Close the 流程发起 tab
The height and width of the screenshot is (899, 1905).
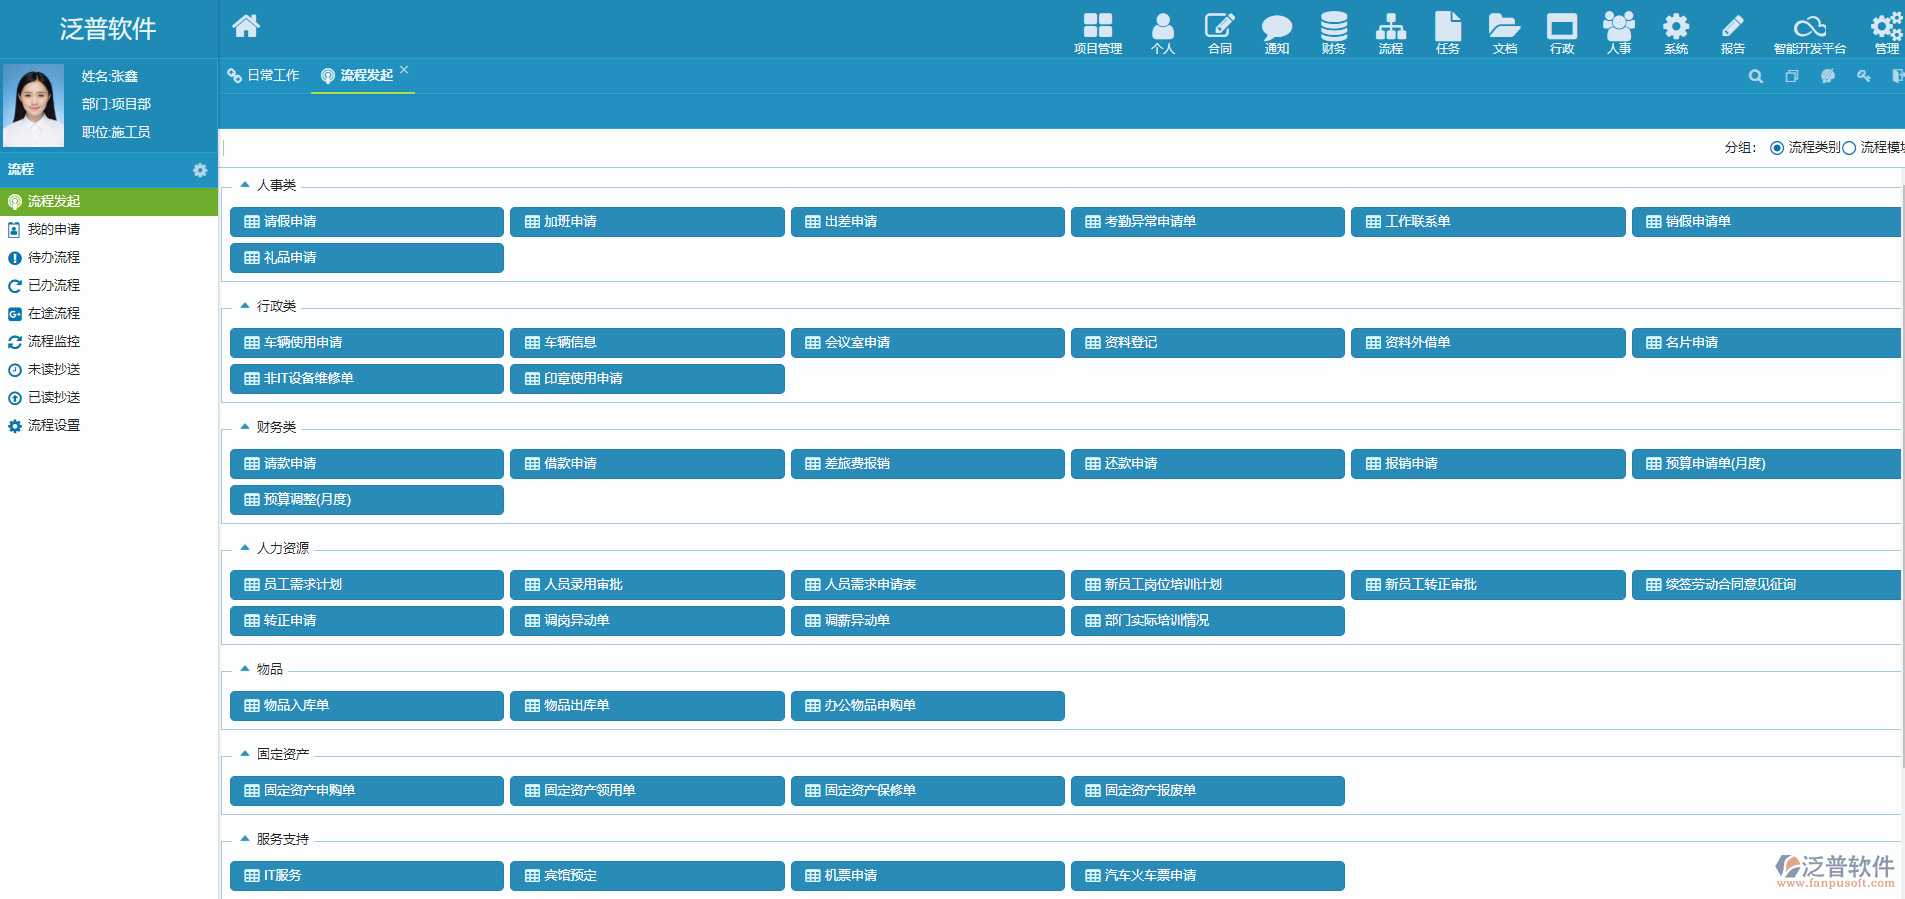[404, 70]
